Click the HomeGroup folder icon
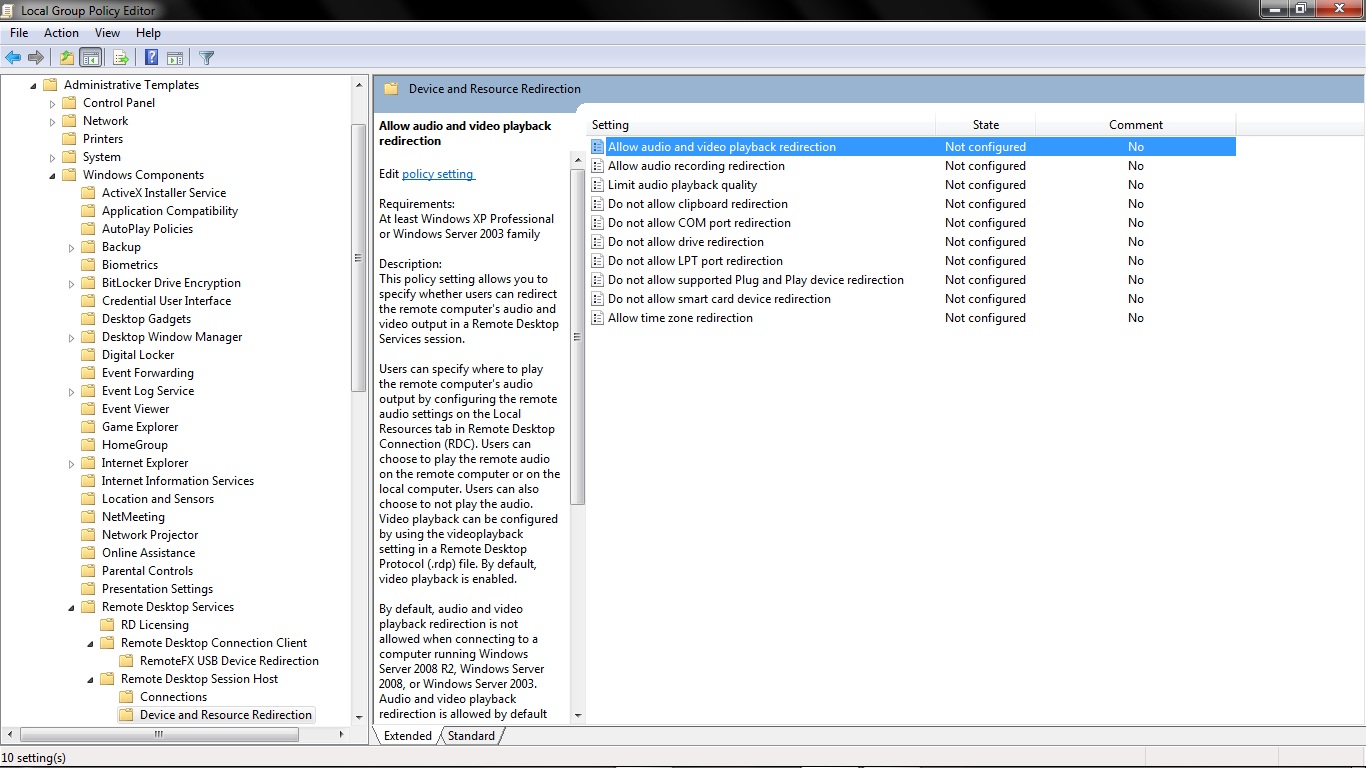Screen dimensions: 1366x768 tap(89, 445)
